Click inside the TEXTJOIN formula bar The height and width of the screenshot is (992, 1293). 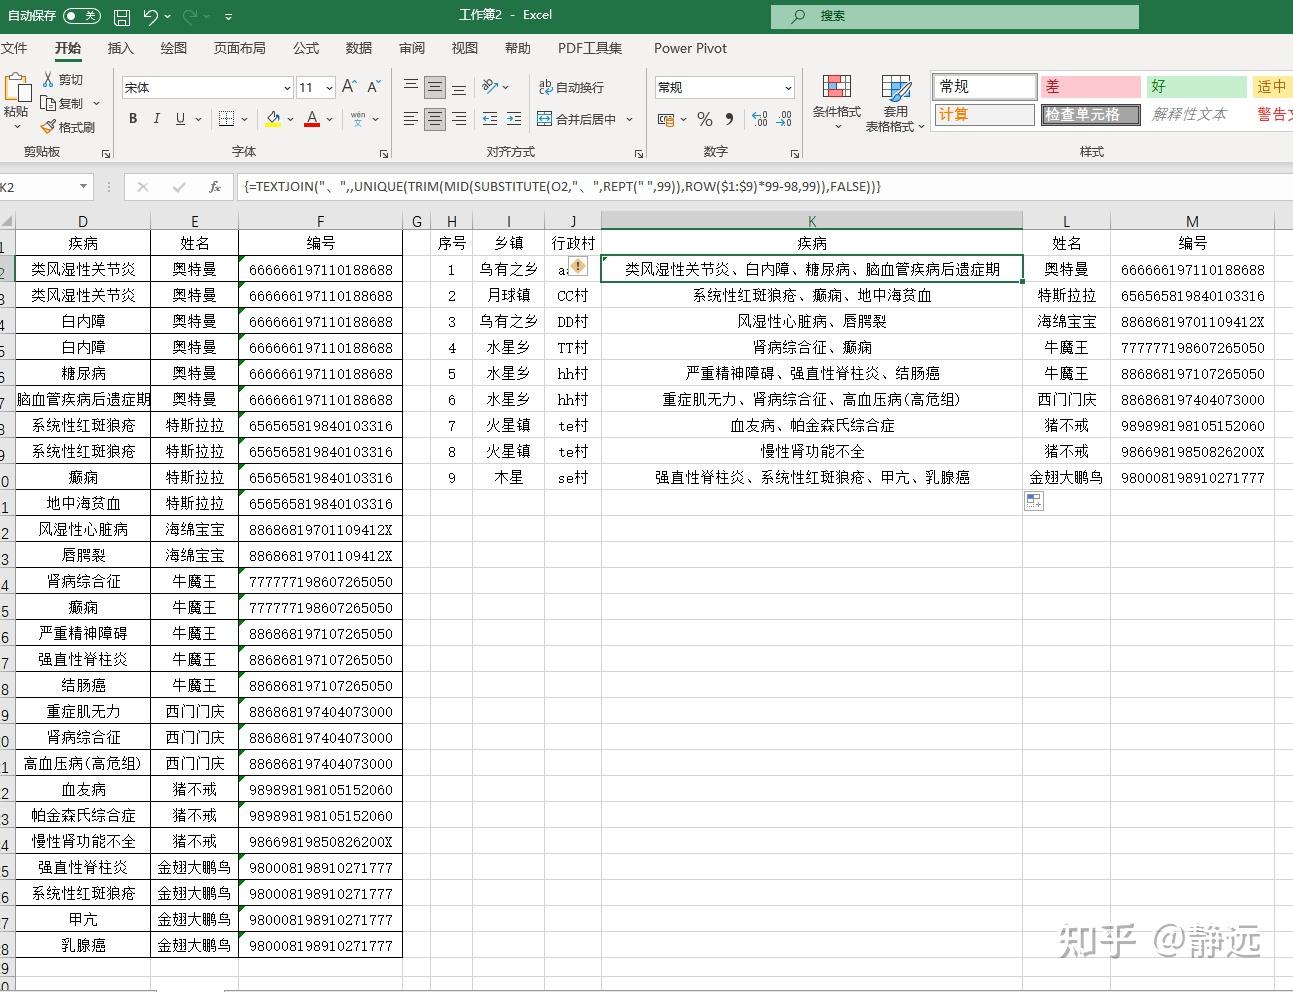click(764, 187)
